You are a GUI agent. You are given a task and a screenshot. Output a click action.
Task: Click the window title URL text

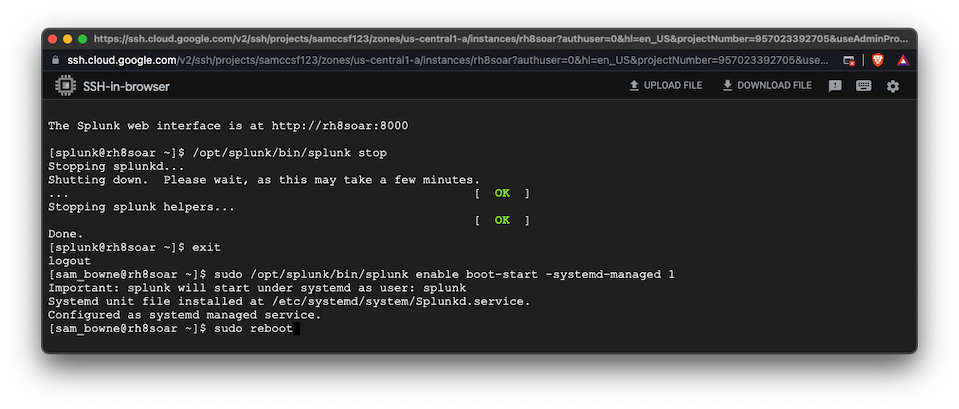pyautogui.click(x=500, y=39)
